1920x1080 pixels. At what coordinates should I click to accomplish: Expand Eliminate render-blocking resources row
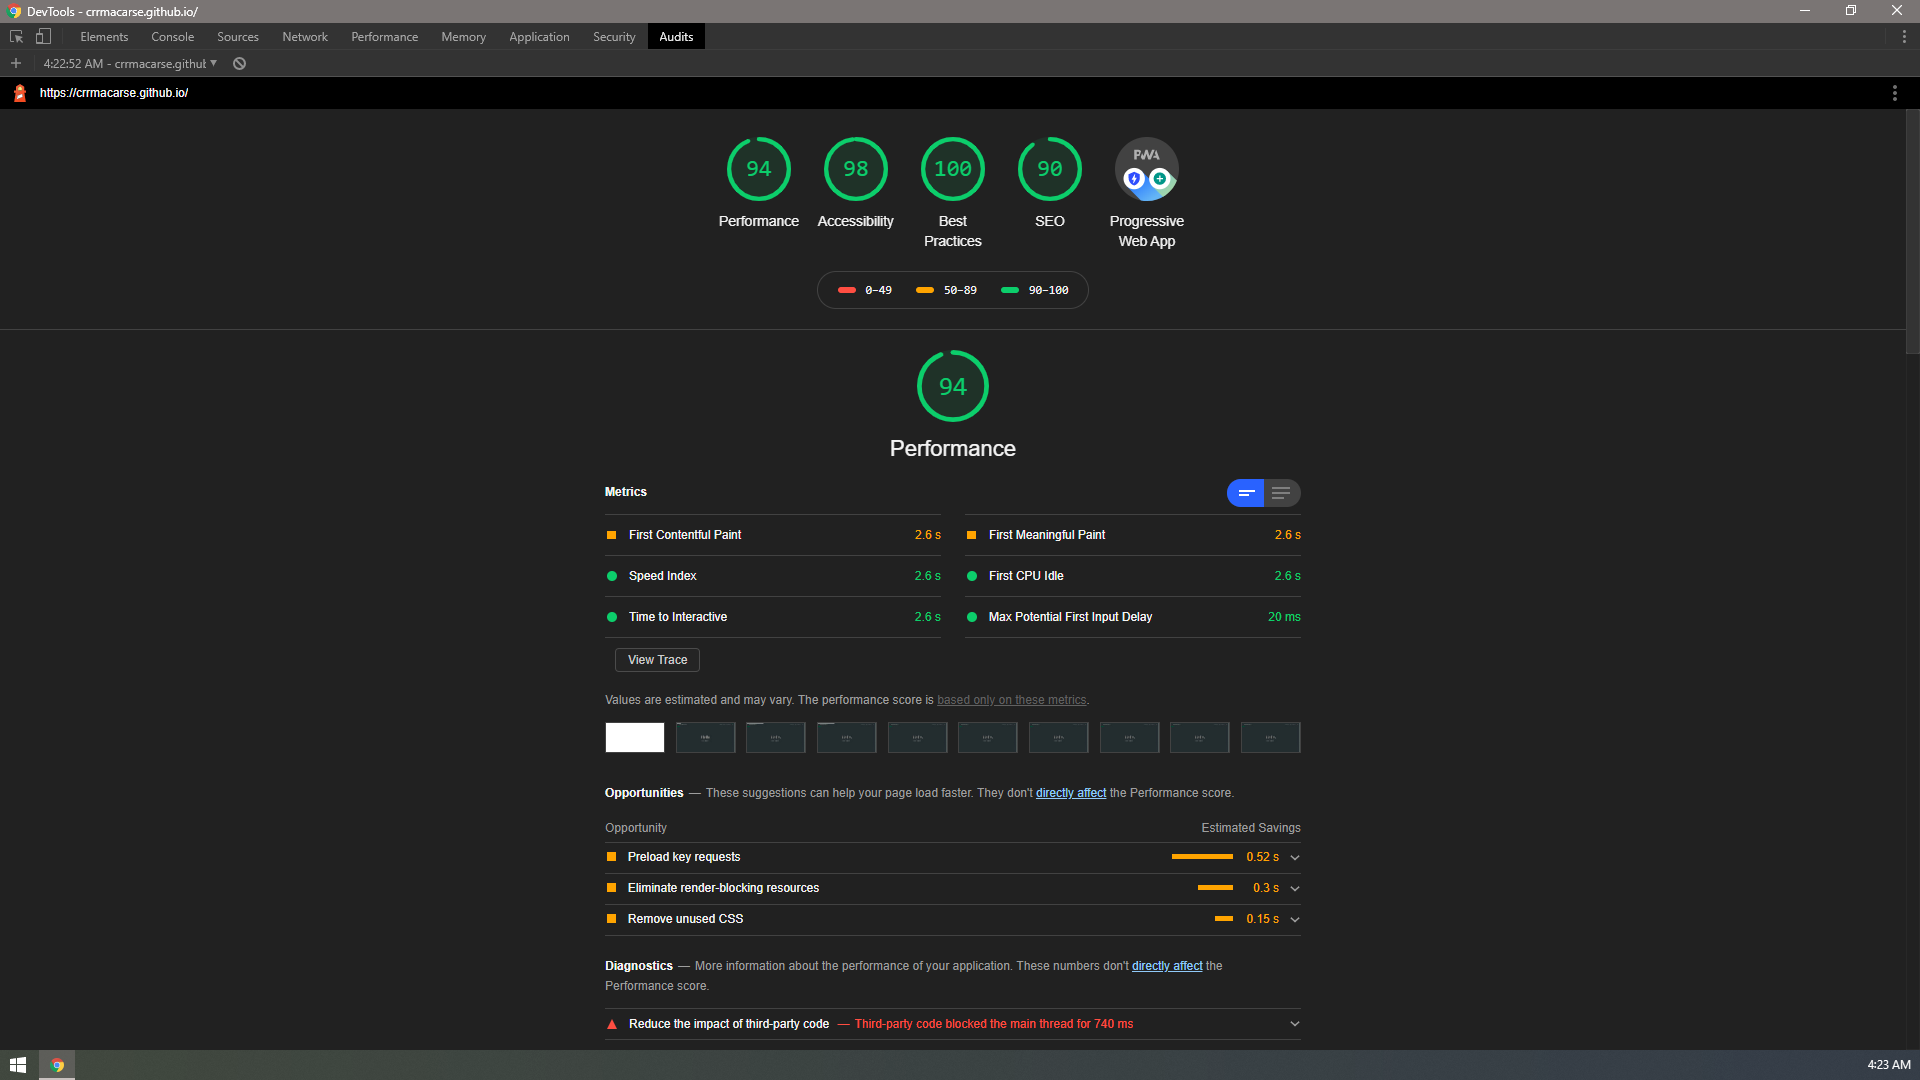[1295, 889]
